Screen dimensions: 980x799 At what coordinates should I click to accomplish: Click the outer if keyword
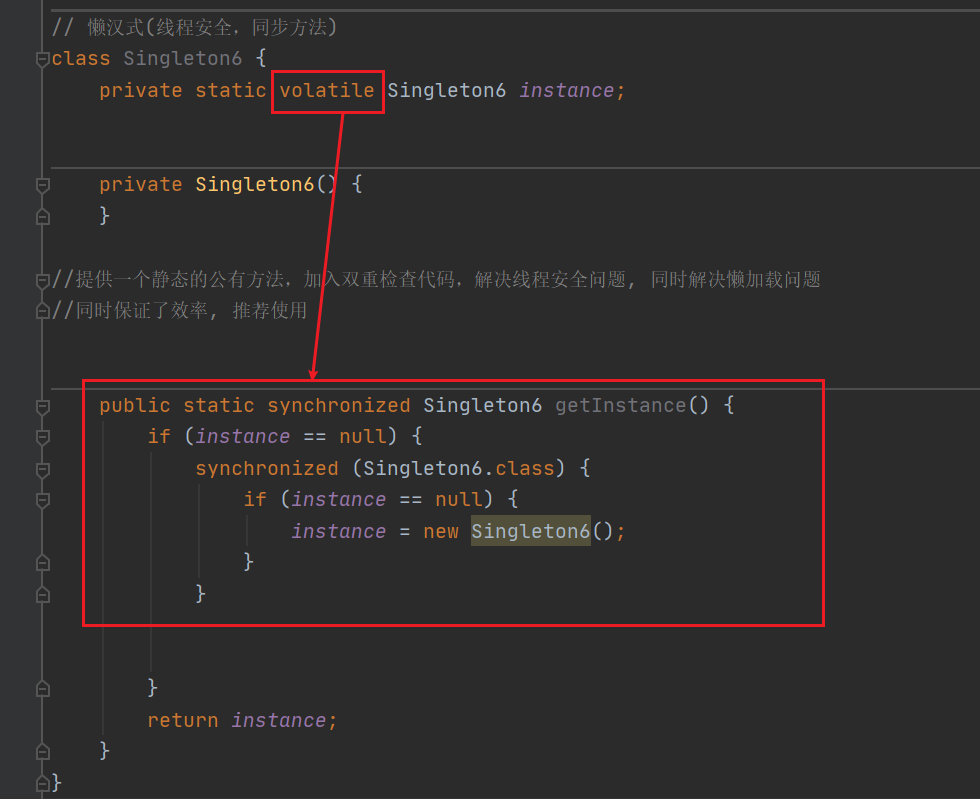[159, 436]
